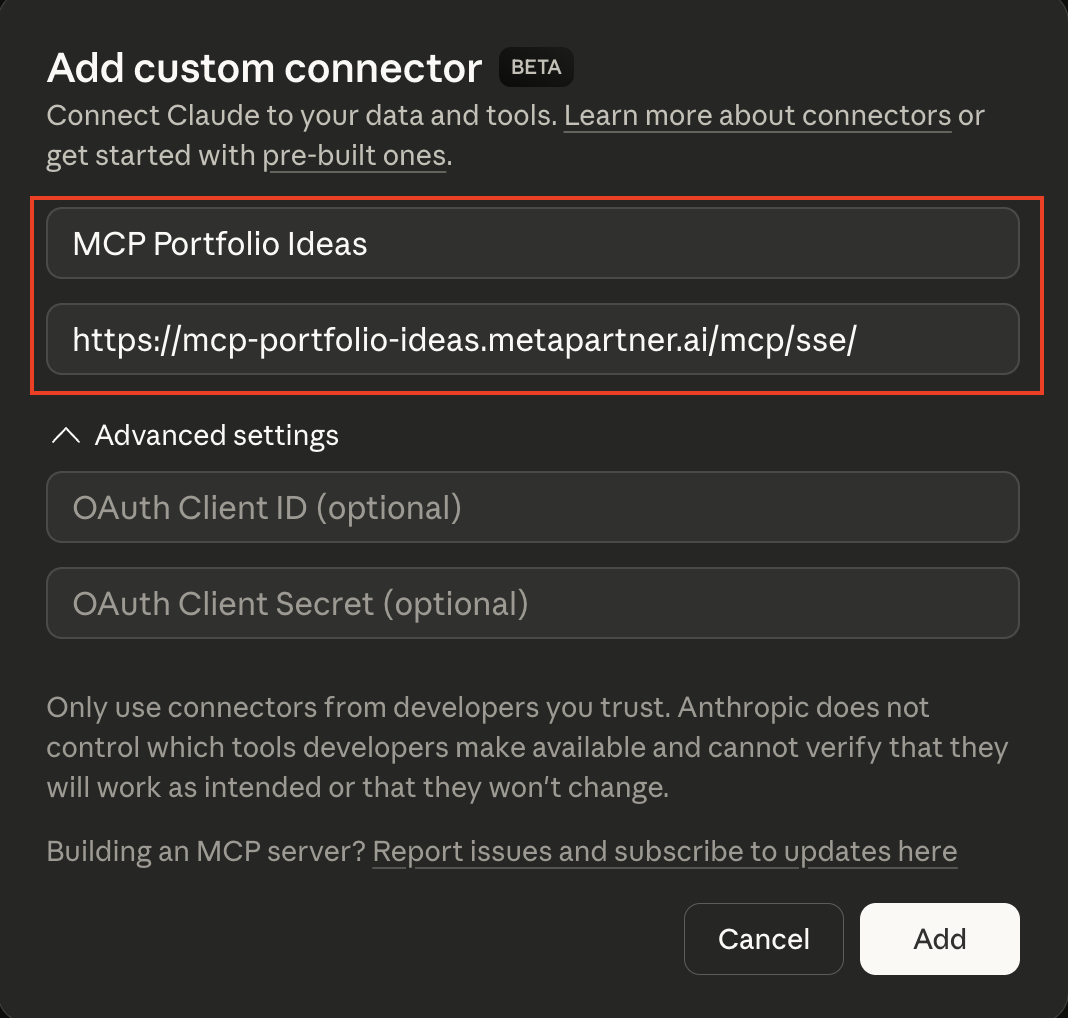Cancel adding the custom connector
1068x1018 pixels.
[x=764, y=939]
